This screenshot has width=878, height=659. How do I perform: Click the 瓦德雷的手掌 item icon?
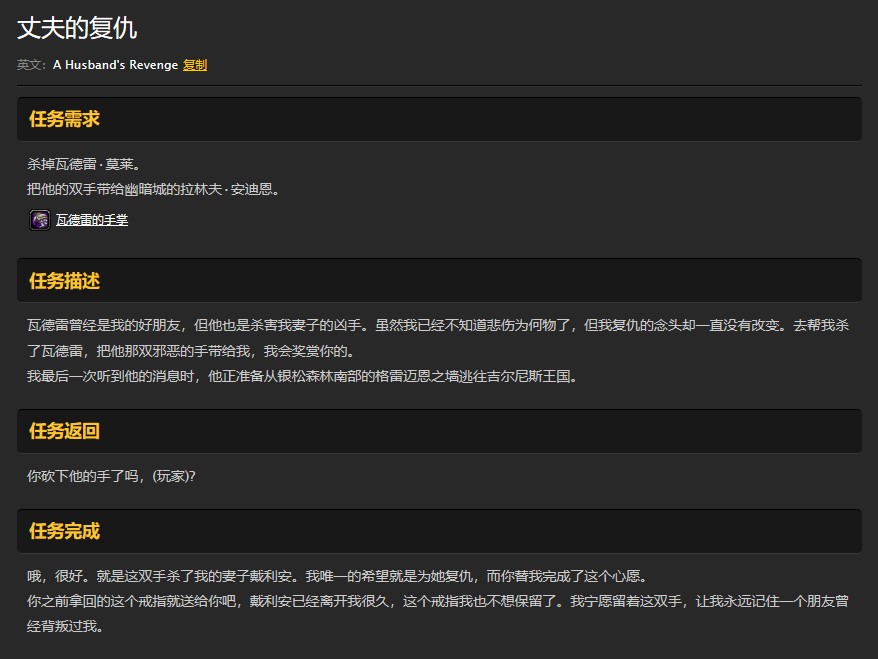[40, 220]
